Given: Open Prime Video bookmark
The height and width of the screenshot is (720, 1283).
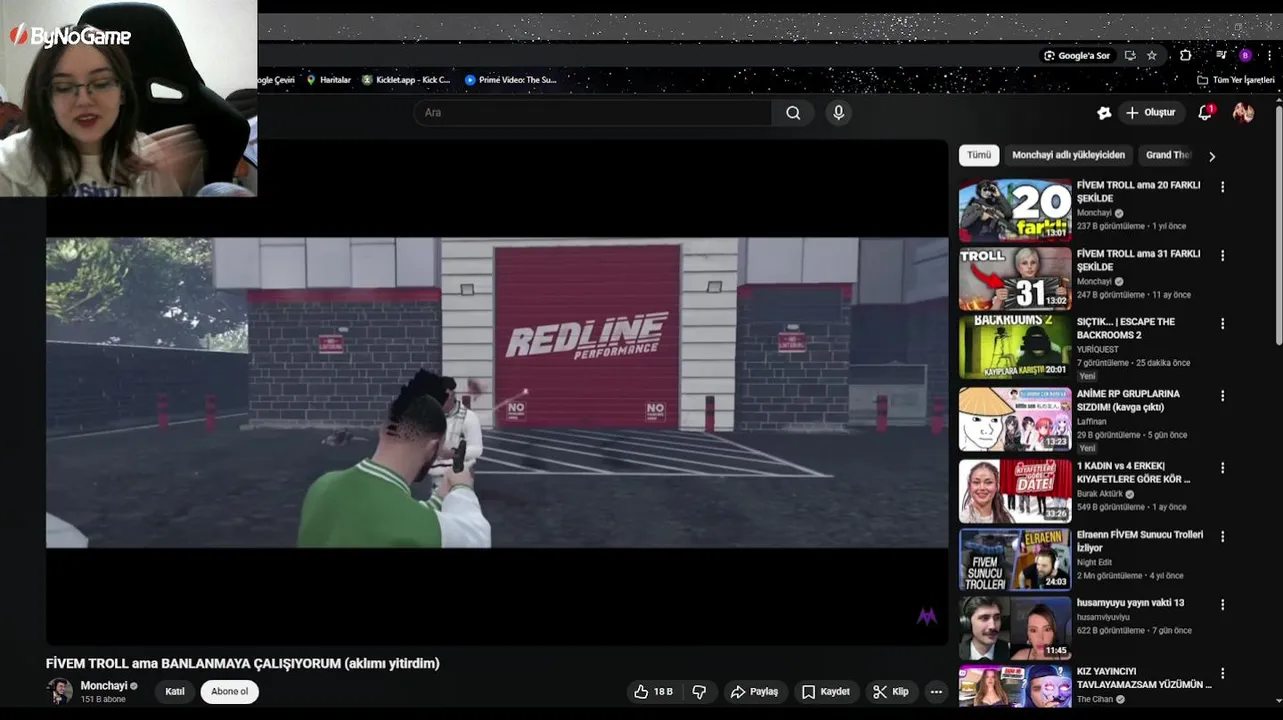Looking at the screenshot, I should (510, 80).
